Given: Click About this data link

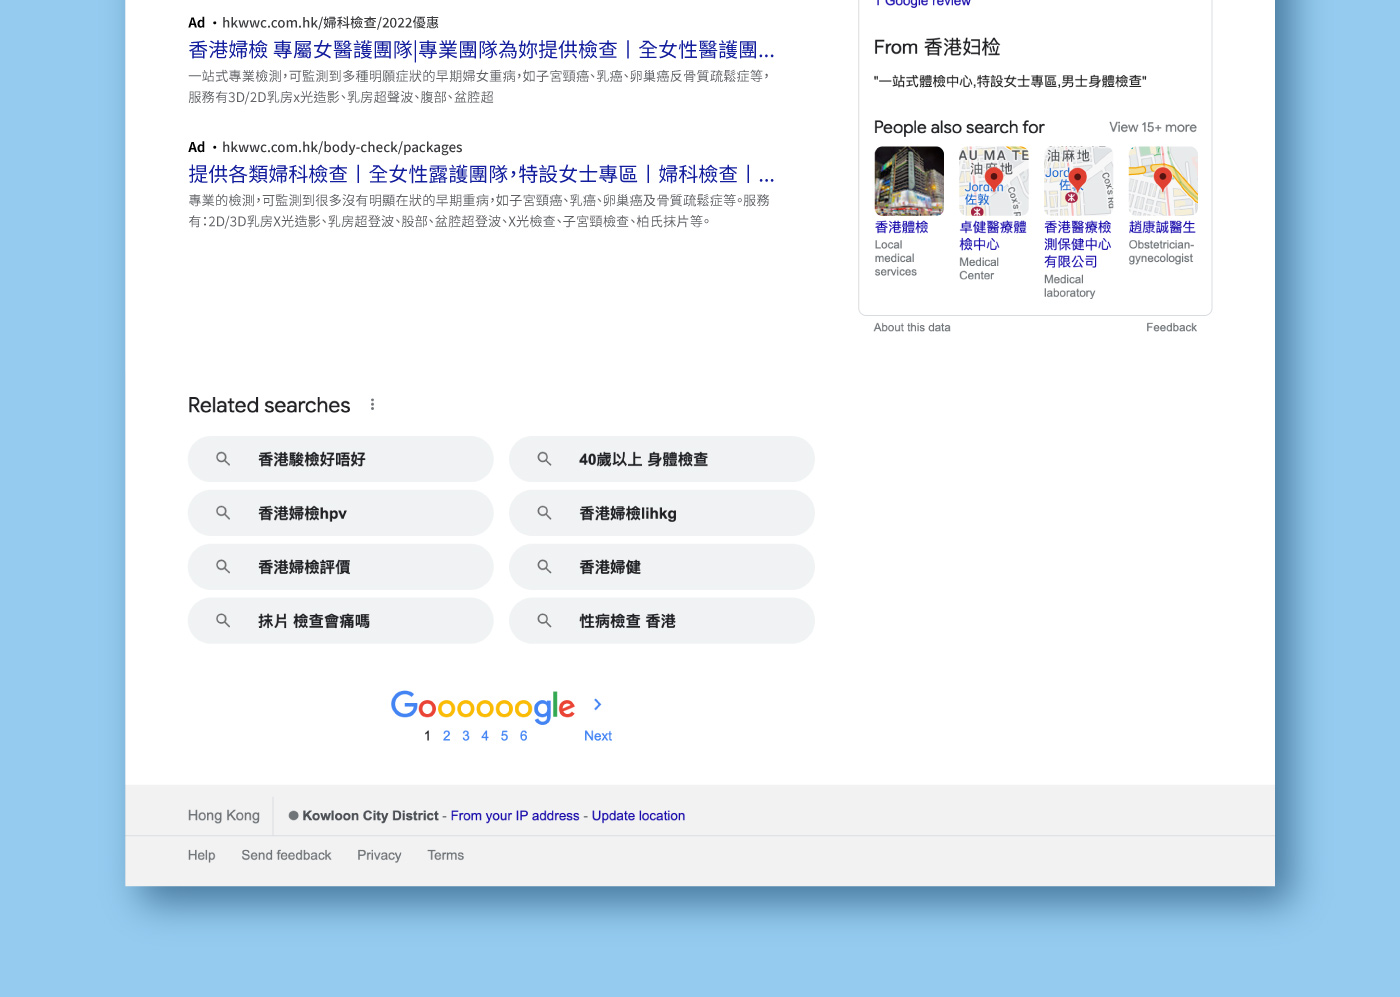Looking at the screenshot, I should point(912,327).
